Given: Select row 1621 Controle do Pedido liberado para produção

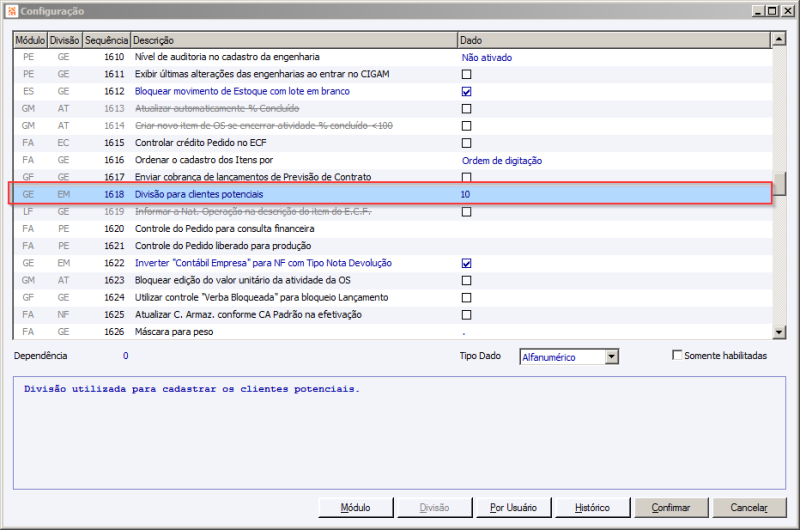Looking at the screenshot, I should (x=392, y=246).
